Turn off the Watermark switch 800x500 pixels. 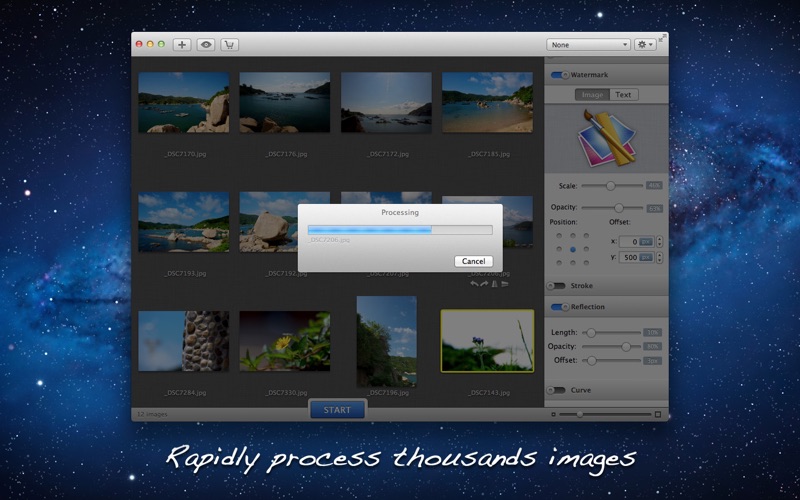(x=560, y=75)
